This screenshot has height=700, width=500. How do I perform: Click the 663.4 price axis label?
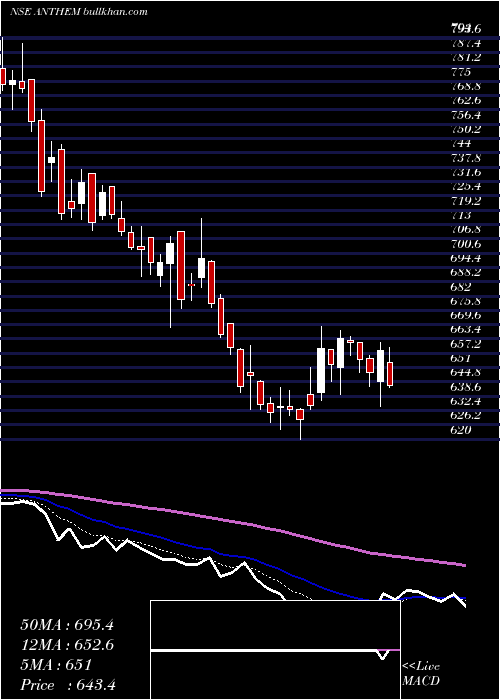pos(467,330)
